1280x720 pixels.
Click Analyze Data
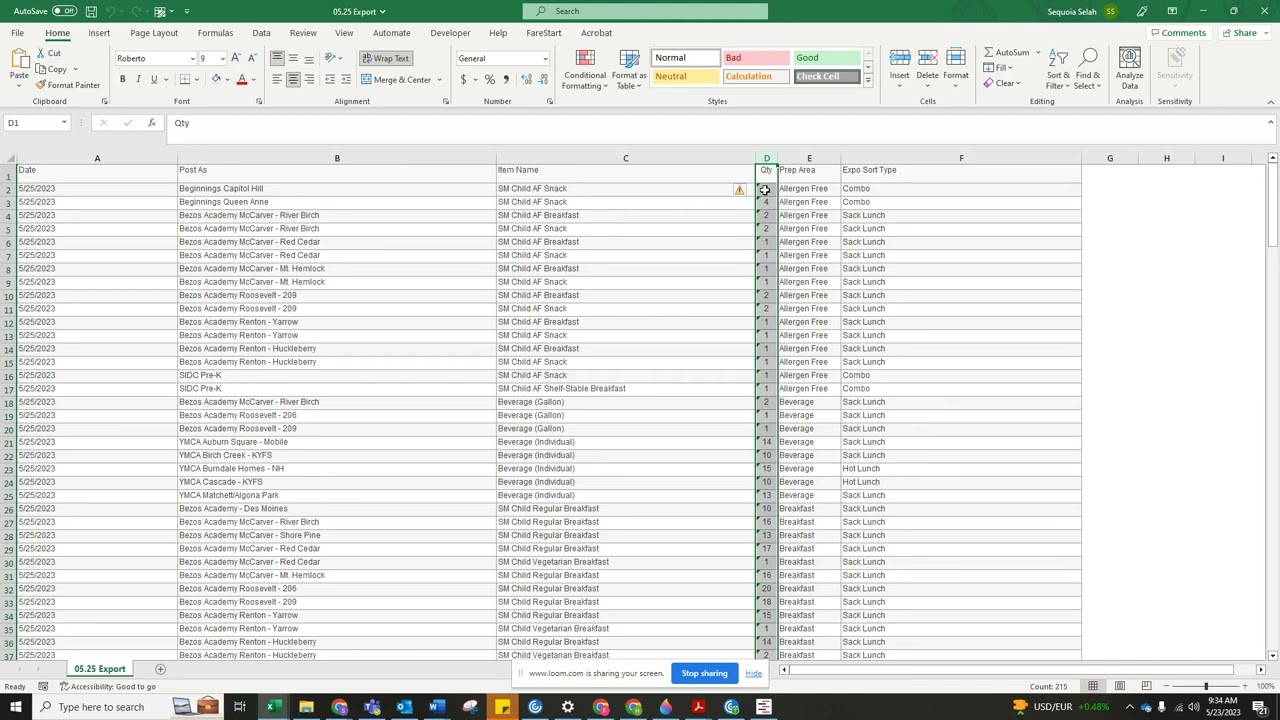[1129, 69]
